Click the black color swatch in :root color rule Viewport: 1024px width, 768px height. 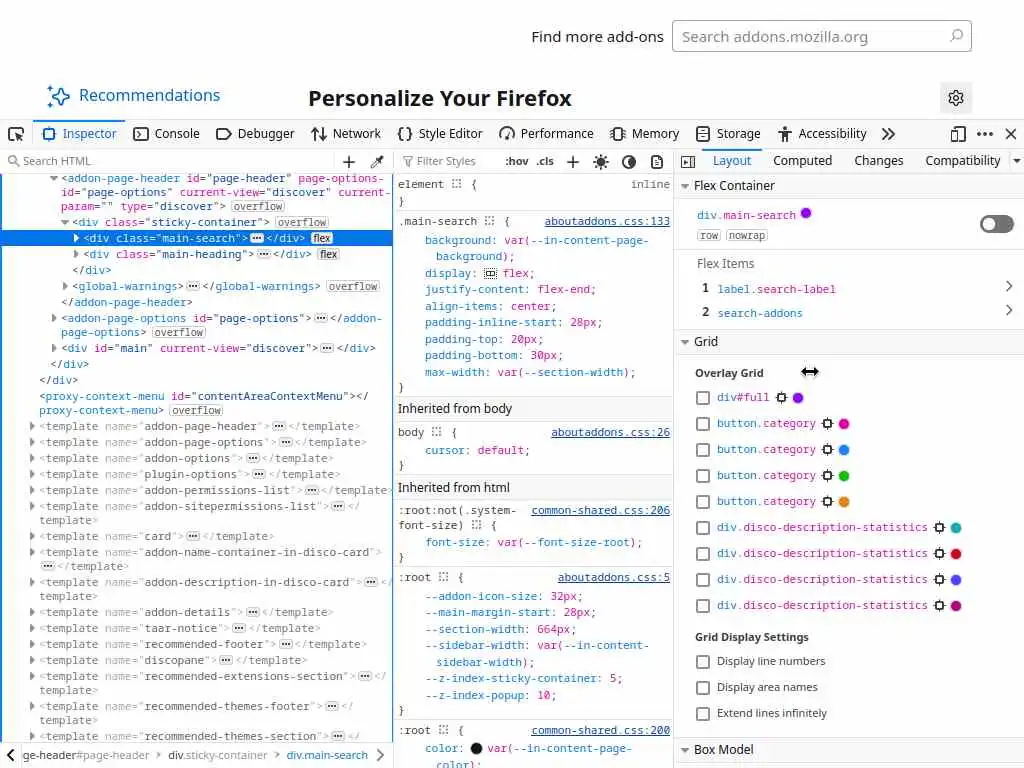[476, 748]
